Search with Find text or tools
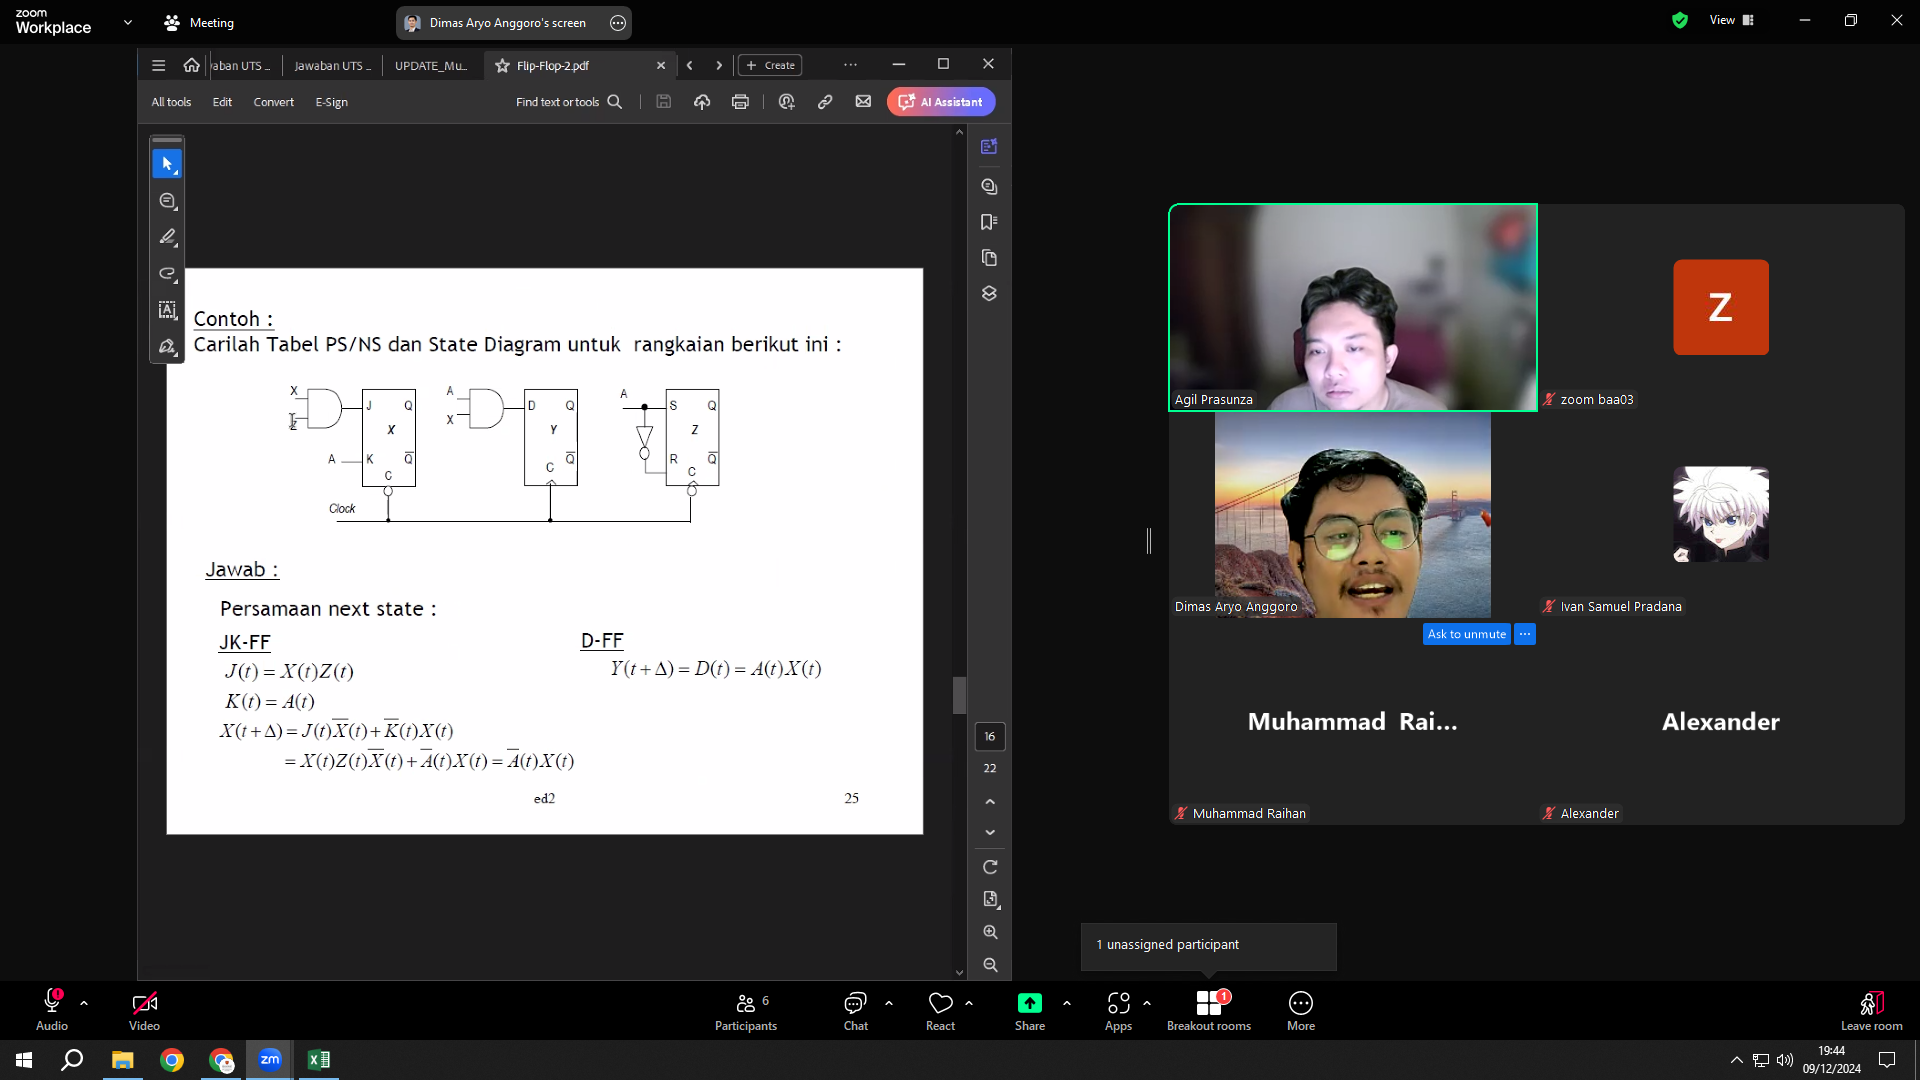Screen dimensions: 1920x1080 [x=569, y=102]
